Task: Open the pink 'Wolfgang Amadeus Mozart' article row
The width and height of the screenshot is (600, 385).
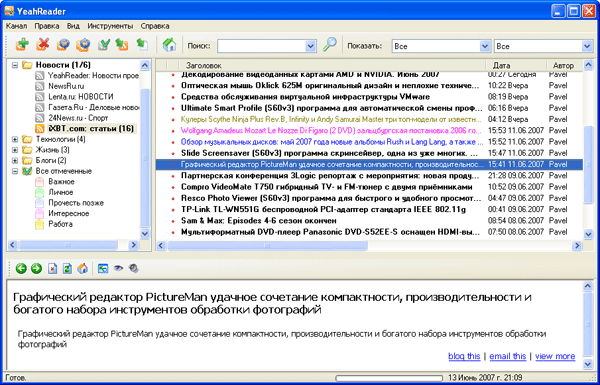Action: pos(369,131)
